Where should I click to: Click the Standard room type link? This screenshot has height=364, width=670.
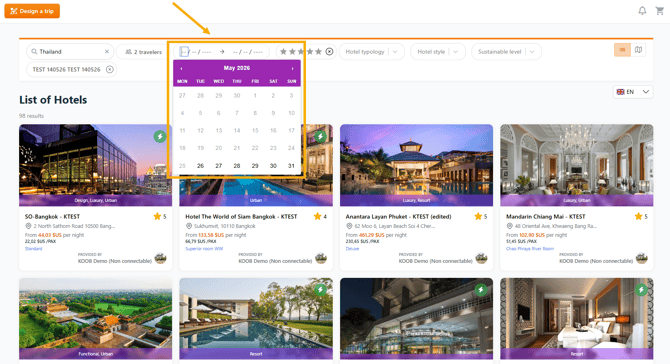pos(33,249)
